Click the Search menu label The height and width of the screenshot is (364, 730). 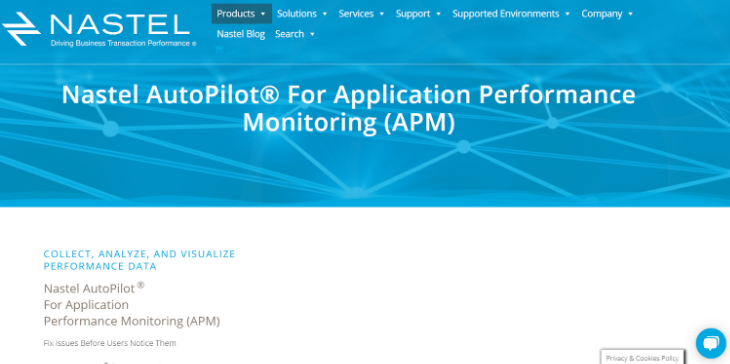[x=289, y=34]
